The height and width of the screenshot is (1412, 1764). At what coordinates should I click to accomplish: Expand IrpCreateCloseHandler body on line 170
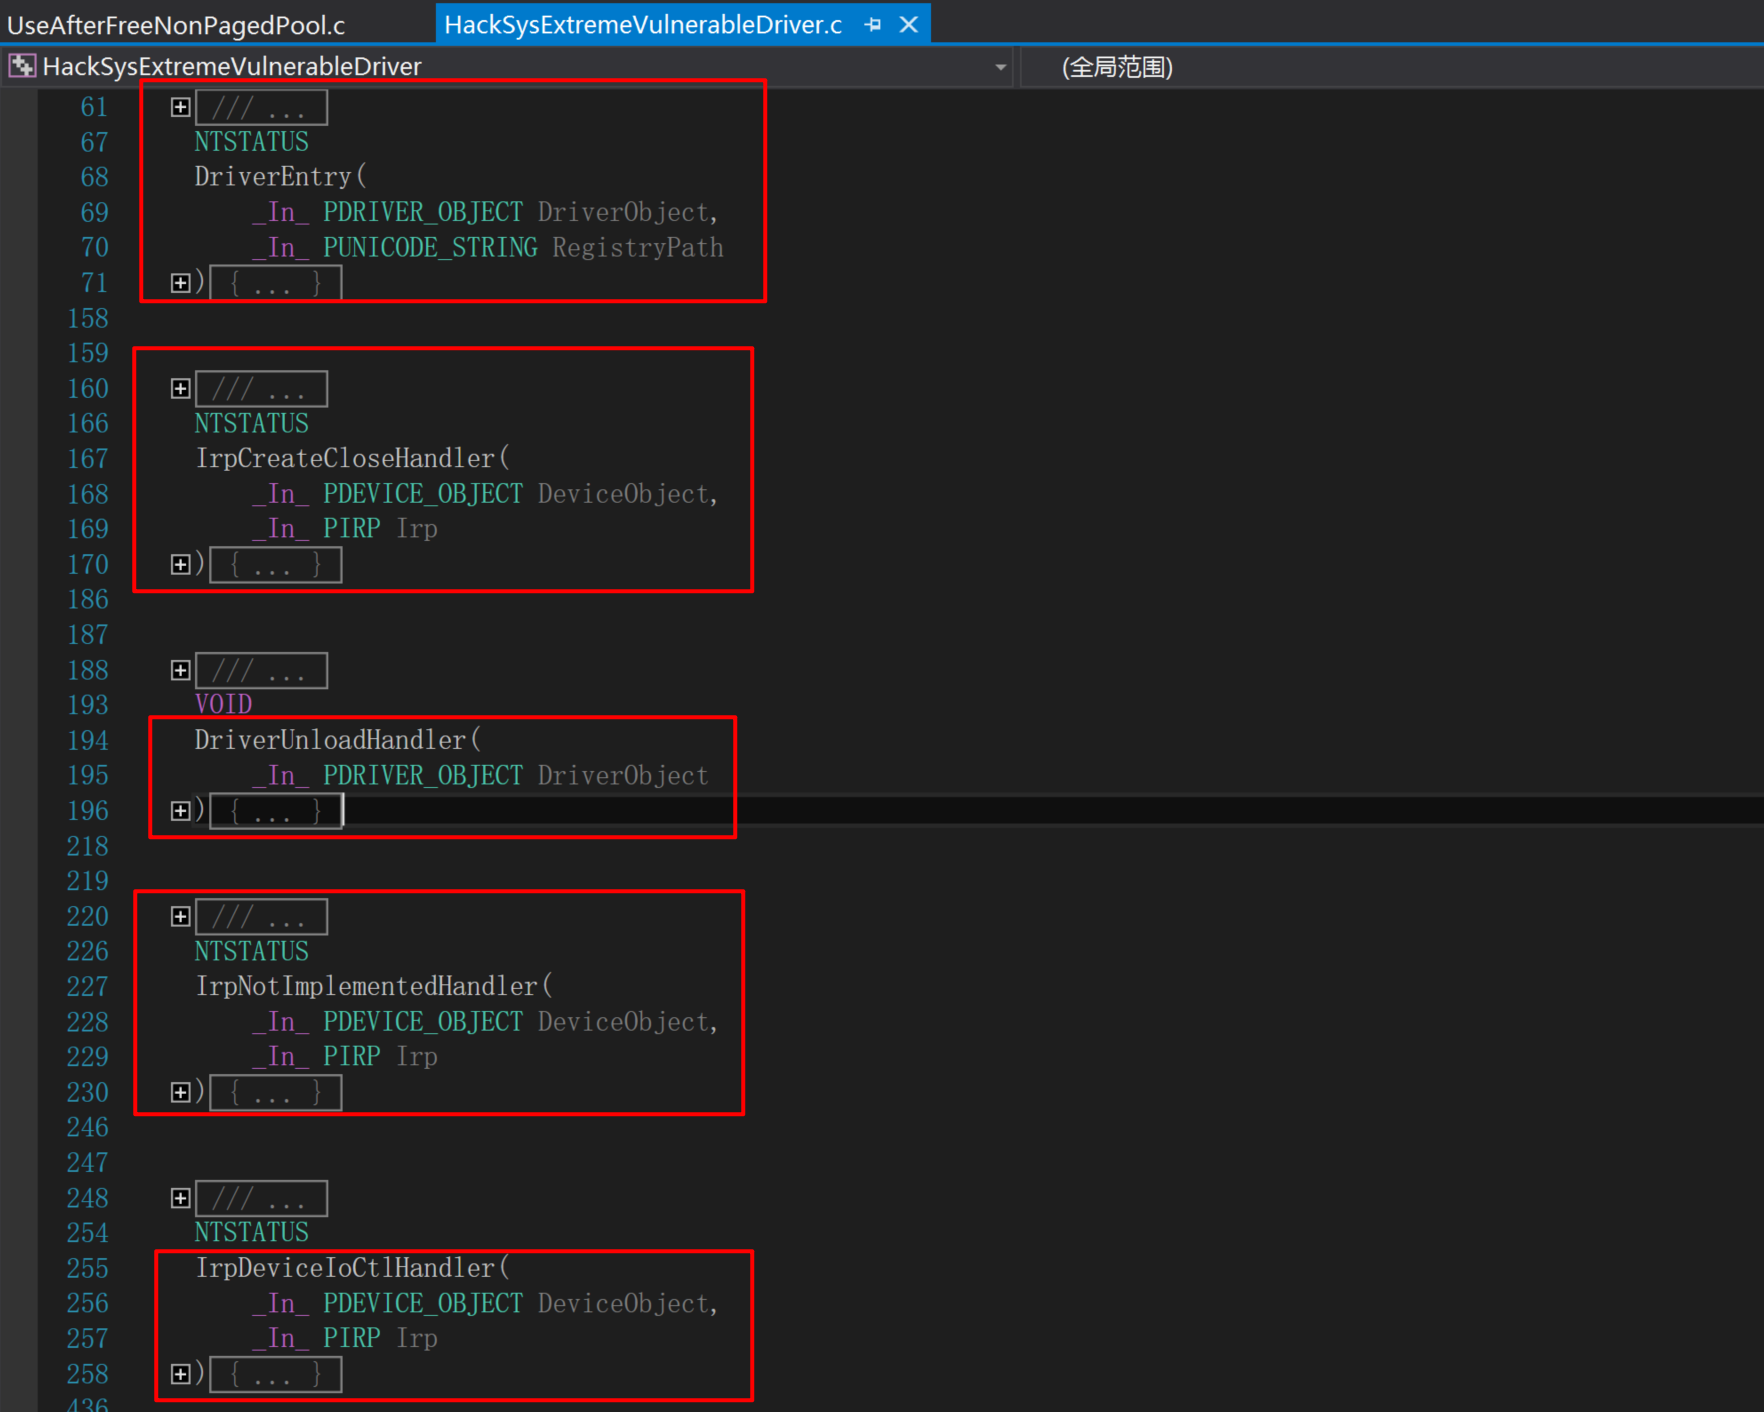pyautogui.click(x=180, y=565)
